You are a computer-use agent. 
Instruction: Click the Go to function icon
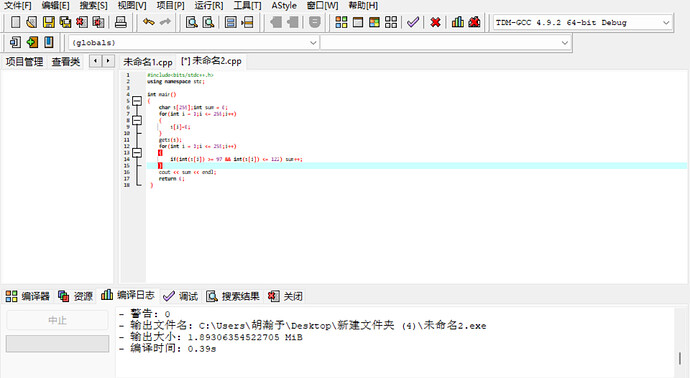coord(230,22)
